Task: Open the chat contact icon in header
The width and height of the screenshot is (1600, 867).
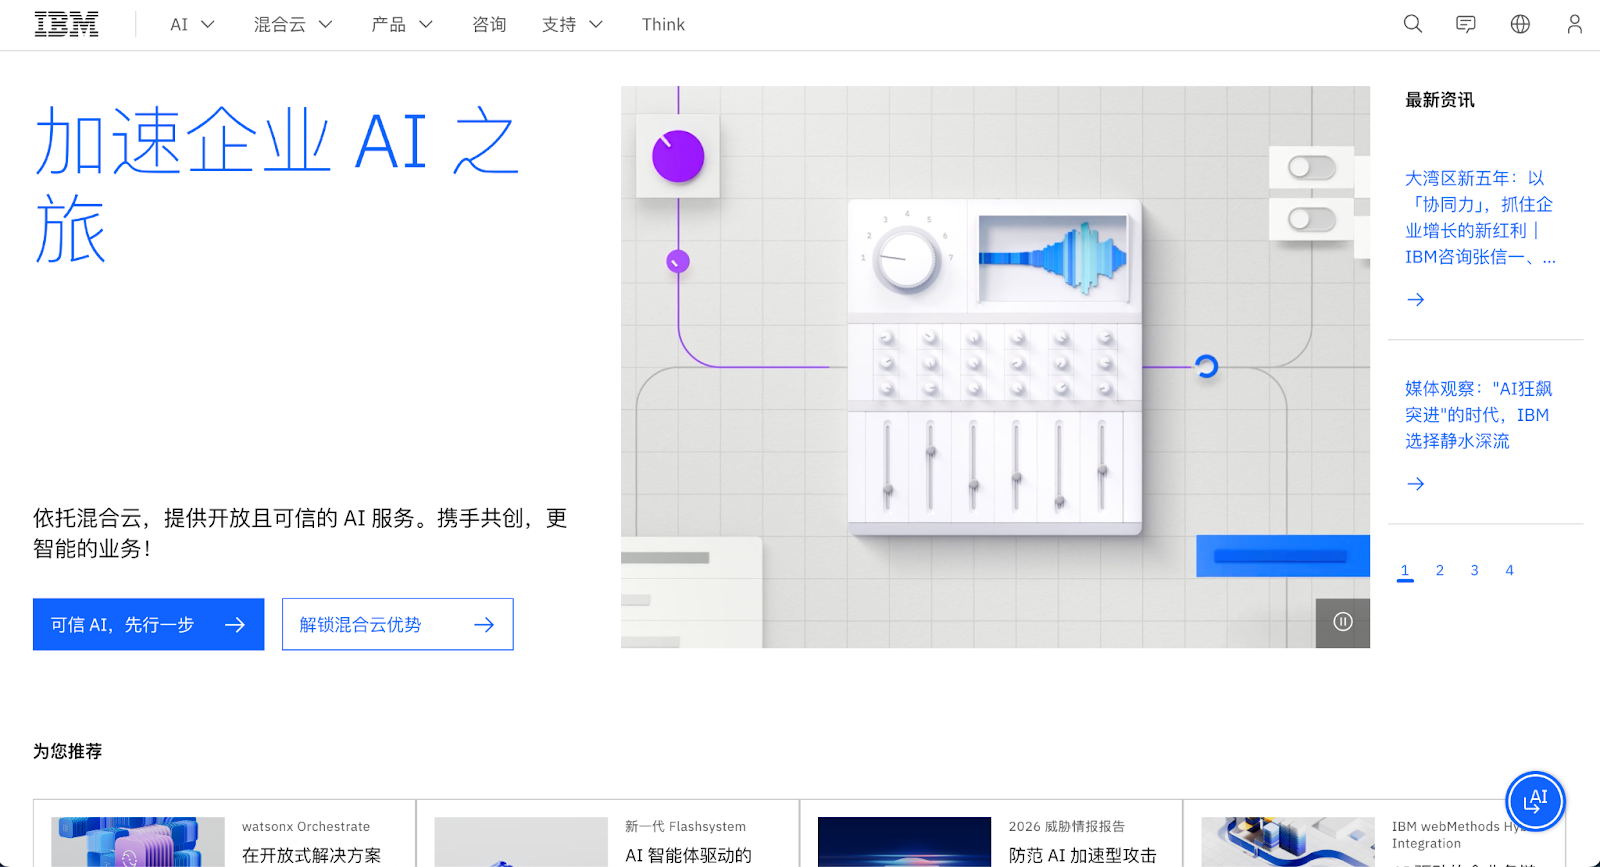Action: 1466,24
